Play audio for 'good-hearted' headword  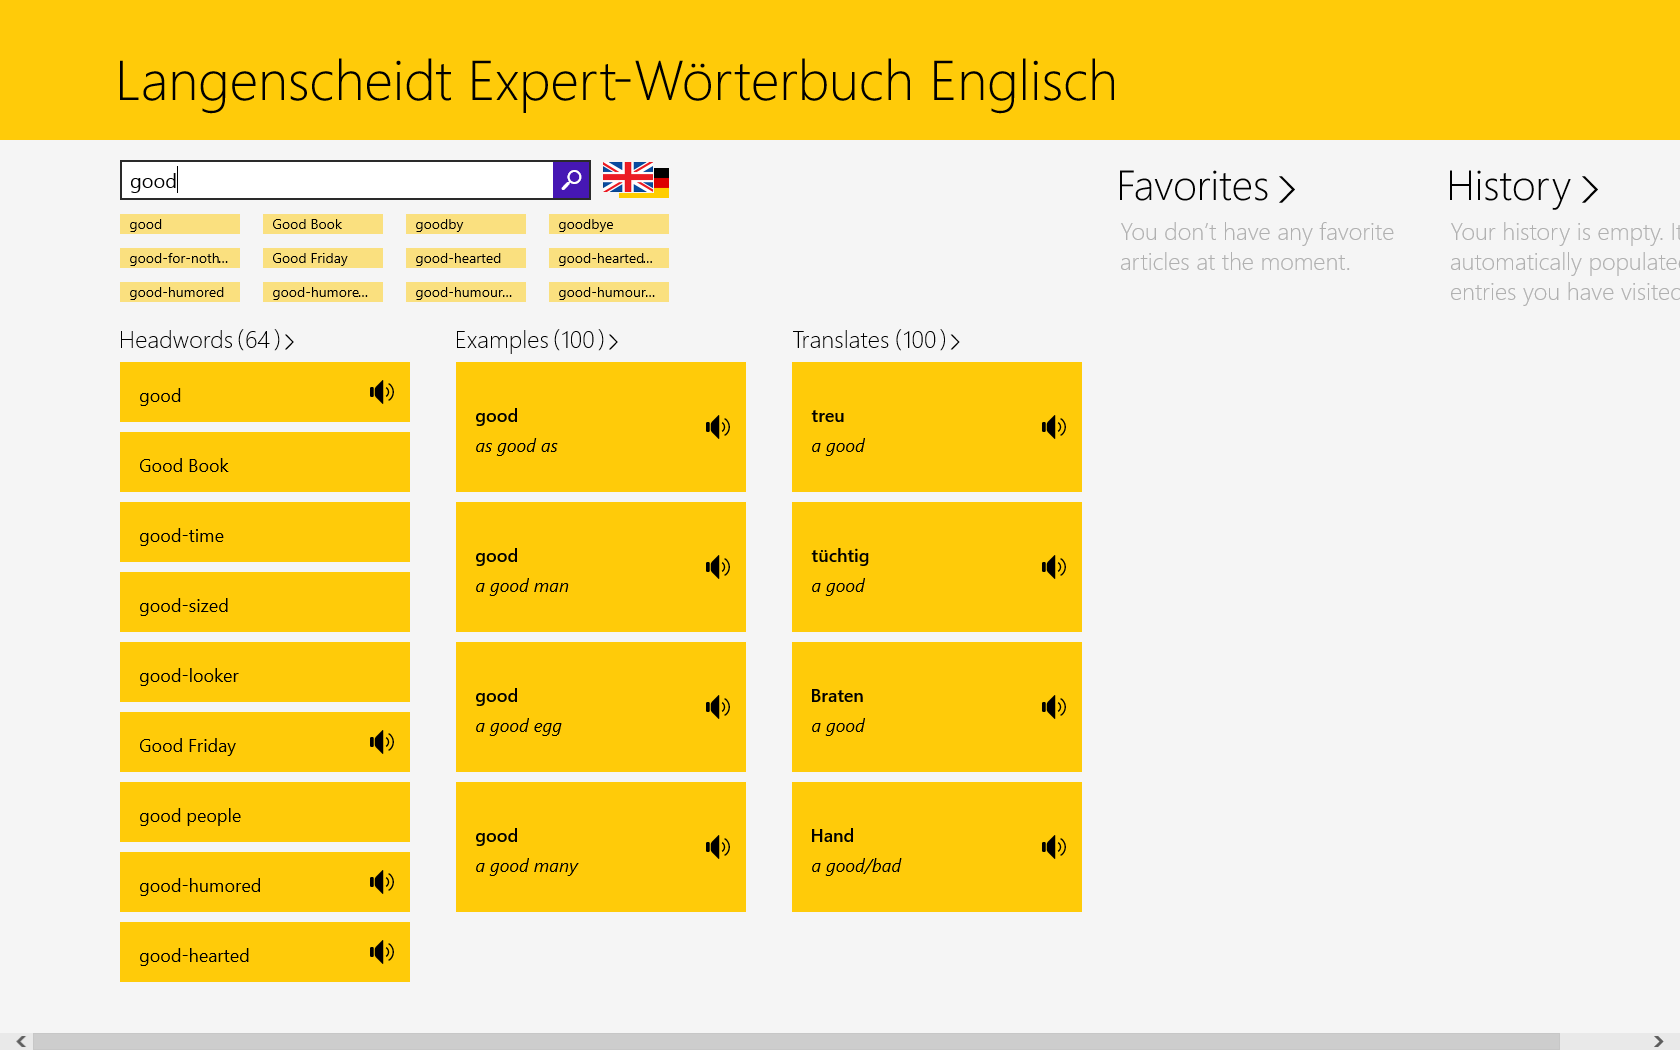[381, 952]
